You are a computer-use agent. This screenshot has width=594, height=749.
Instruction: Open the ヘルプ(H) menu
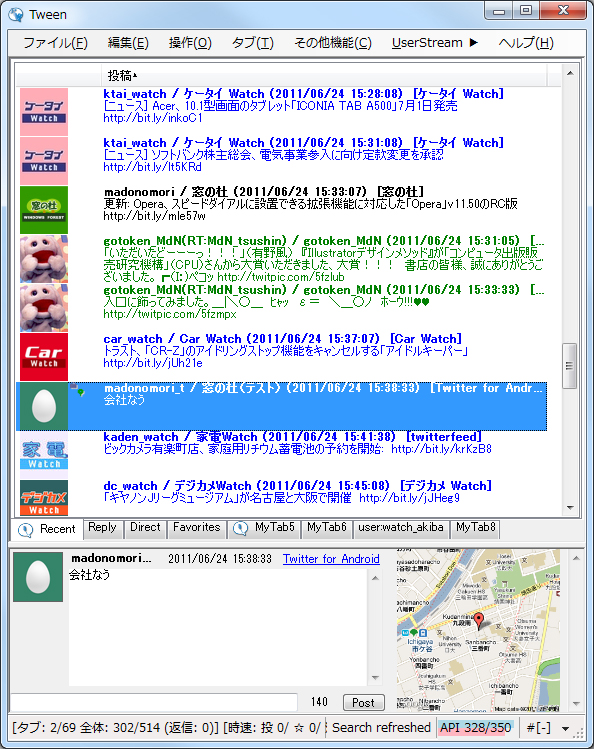click(526, 43)
